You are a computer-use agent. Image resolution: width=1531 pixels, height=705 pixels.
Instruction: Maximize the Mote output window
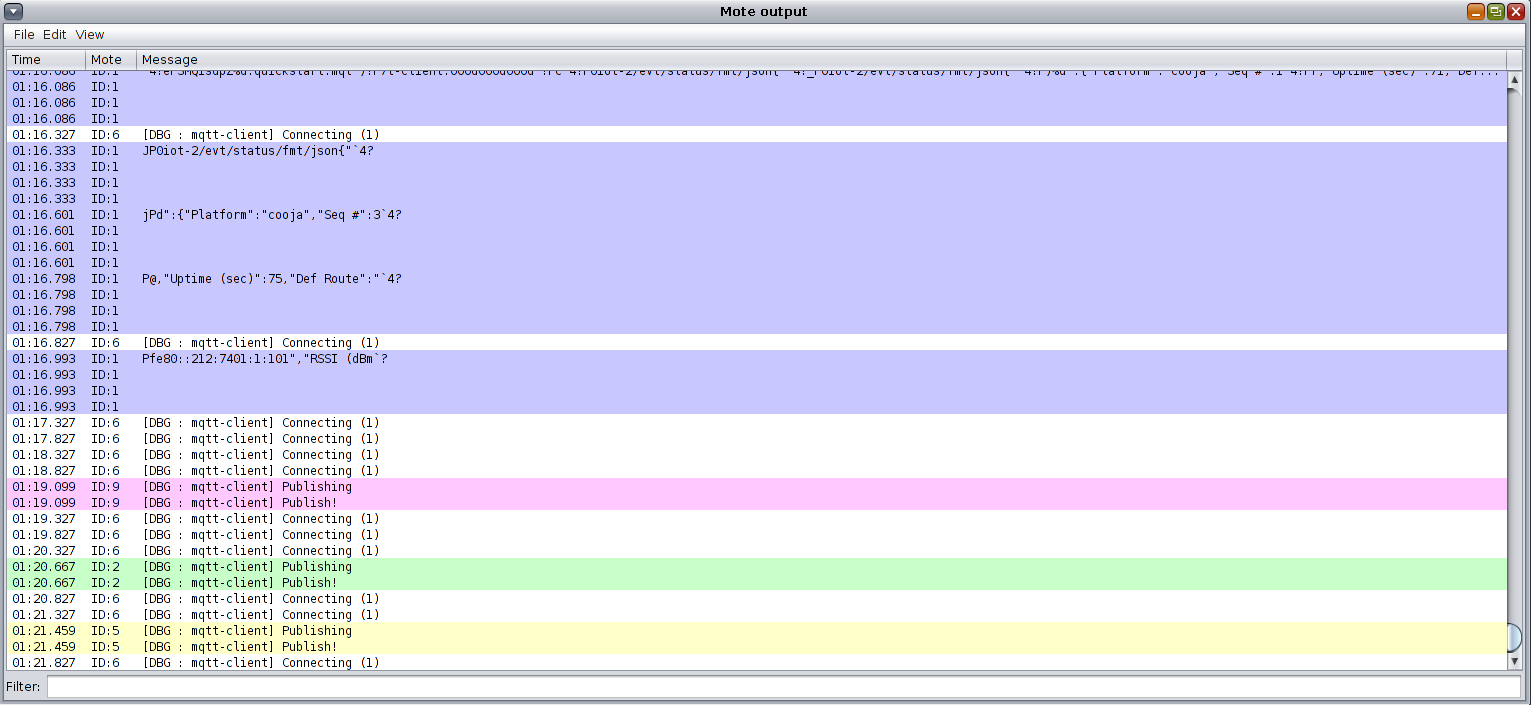point(1495,11)
